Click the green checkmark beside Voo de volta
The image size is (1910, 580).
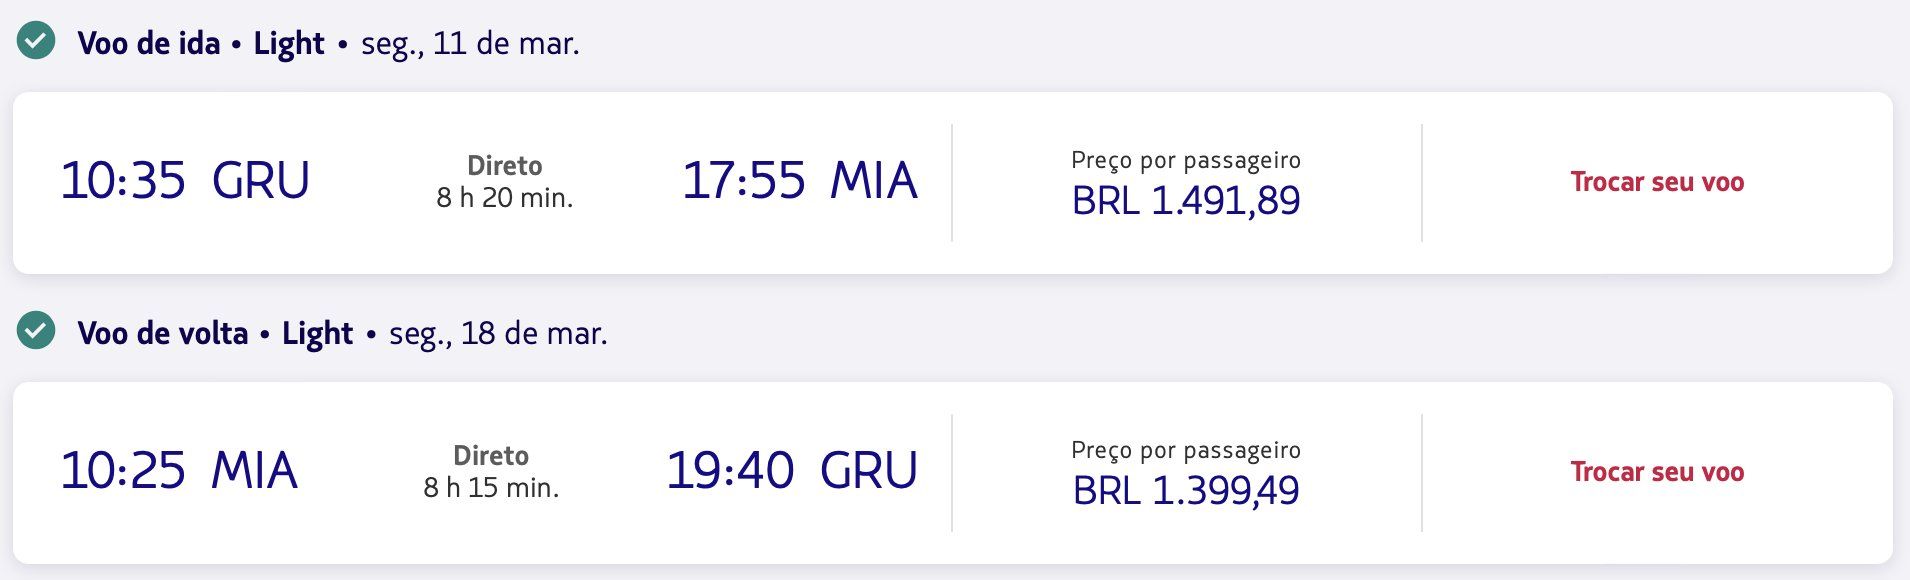36,332
